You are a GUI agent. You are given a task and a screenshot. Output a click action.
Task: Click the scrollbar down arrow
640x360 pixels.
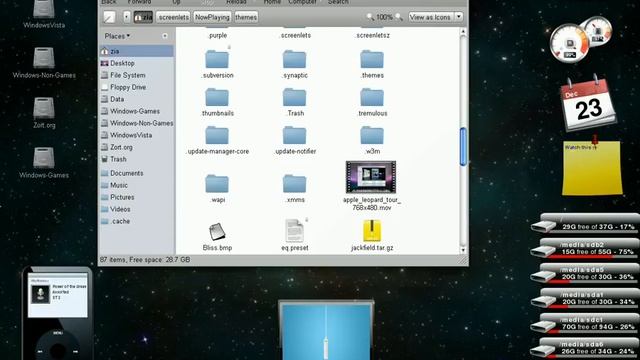pos(463,250)
